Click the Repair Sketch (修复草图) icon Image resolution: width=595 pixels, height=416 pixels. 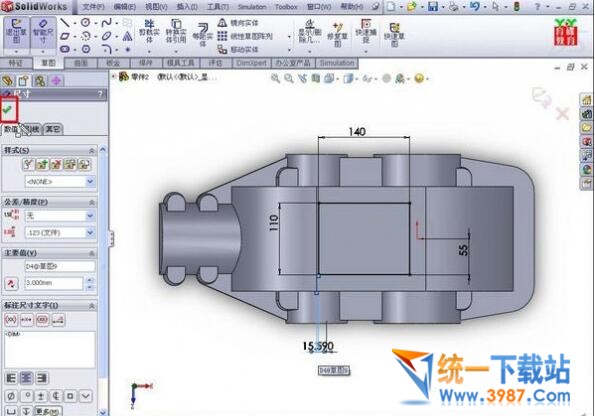click(x=337, y=34)
